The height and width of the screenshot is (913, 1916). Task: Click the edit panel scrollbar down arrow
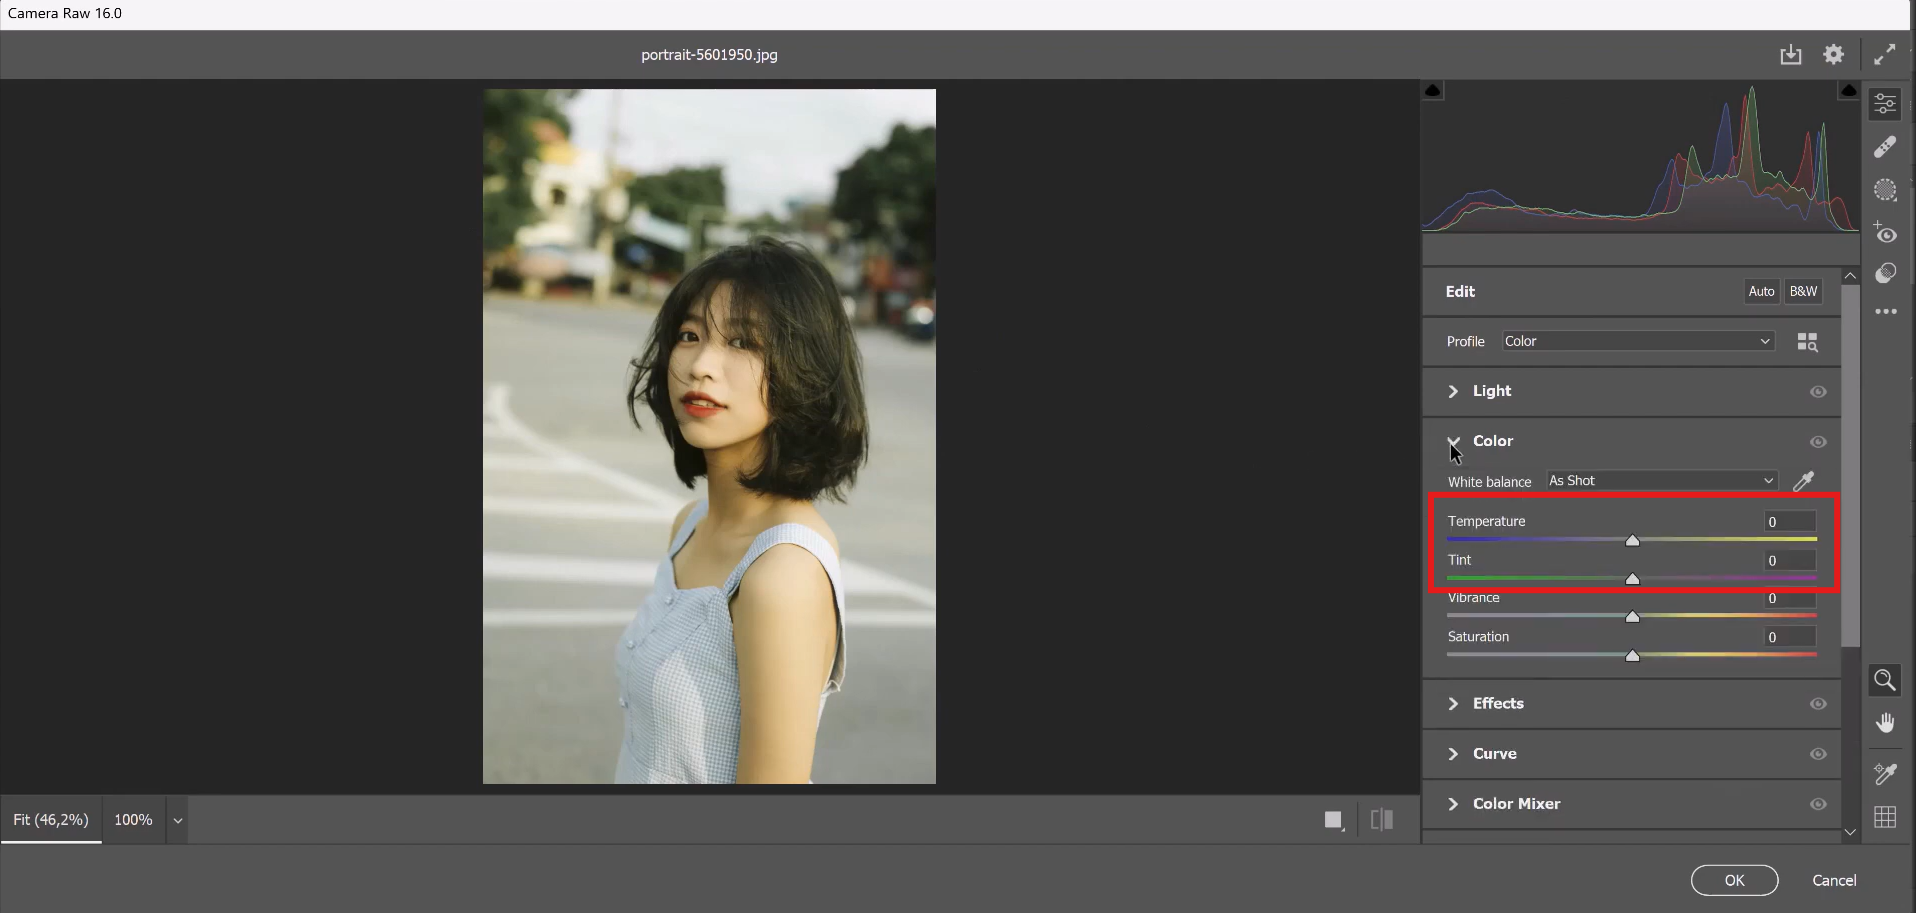click(x=1850, y=832)
